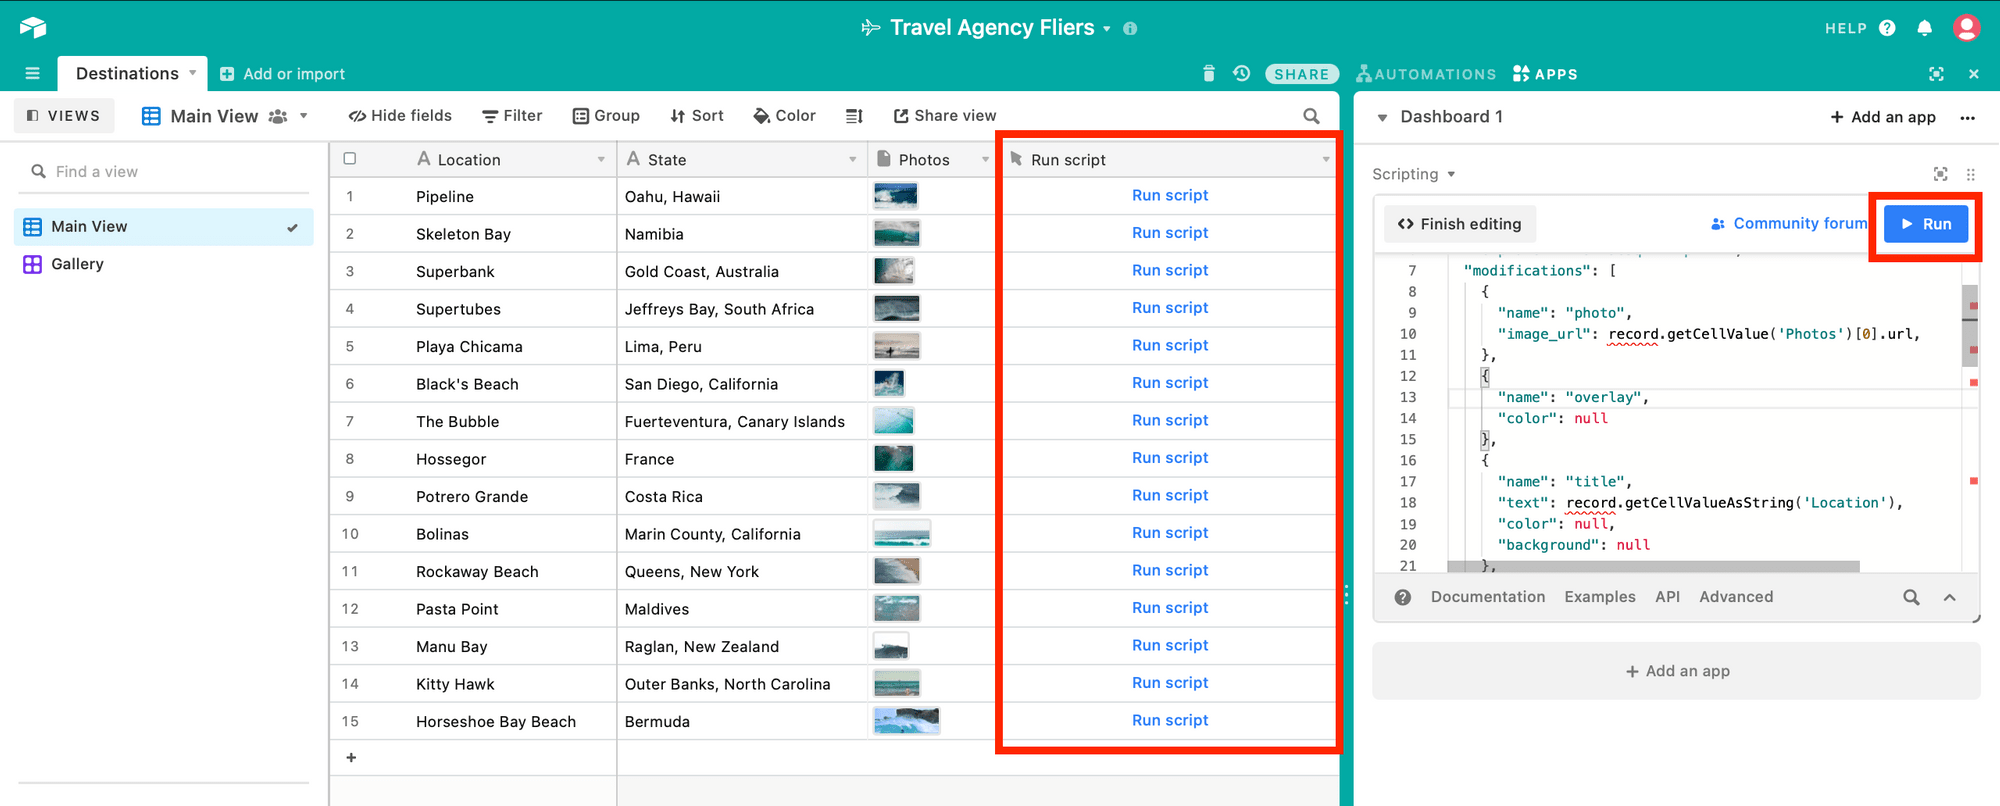The image size is (2000, 806).
Task: Open the Destinations table tab
Action: point(127,73)
